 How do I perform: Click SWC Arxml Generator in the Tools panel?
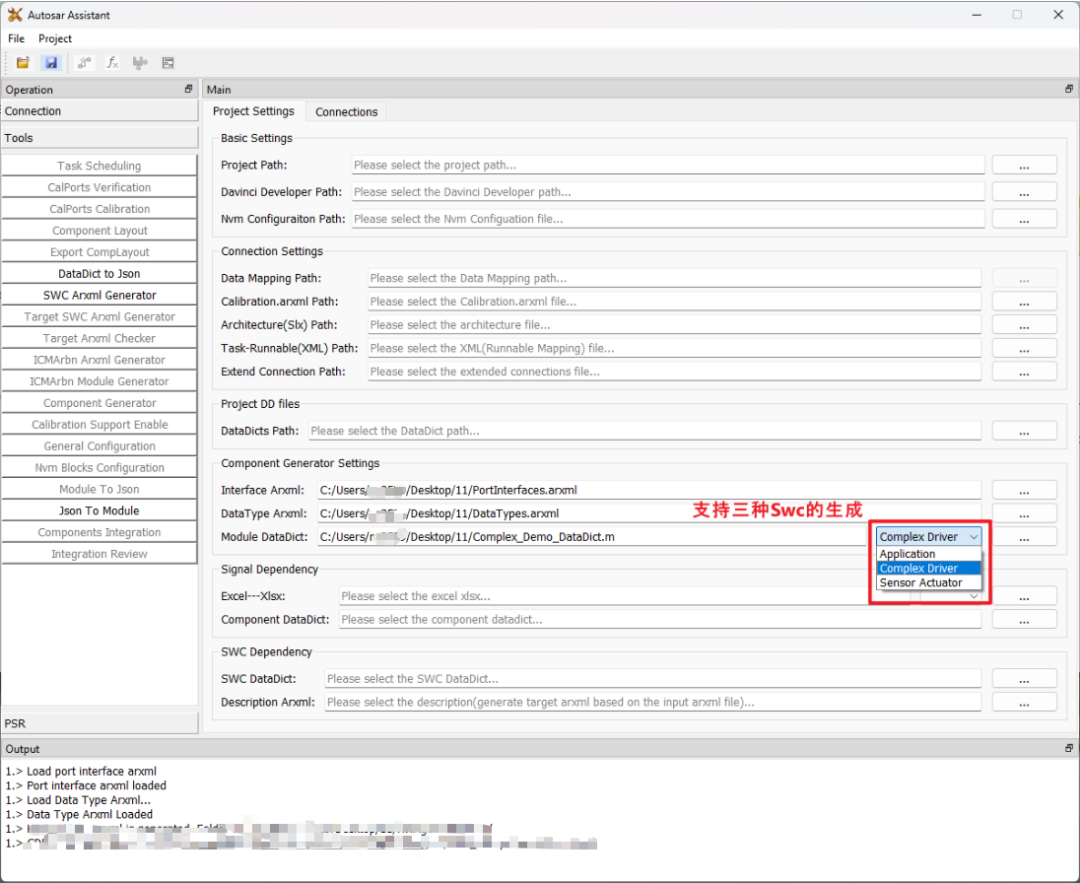click(100, 294)
